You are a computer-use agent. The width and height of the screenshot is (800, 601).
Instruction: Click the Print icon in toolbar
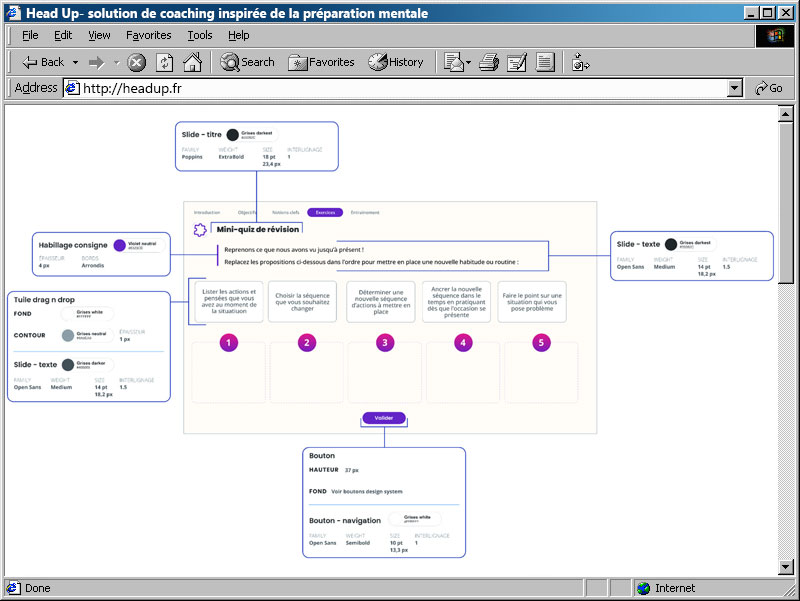489,62
